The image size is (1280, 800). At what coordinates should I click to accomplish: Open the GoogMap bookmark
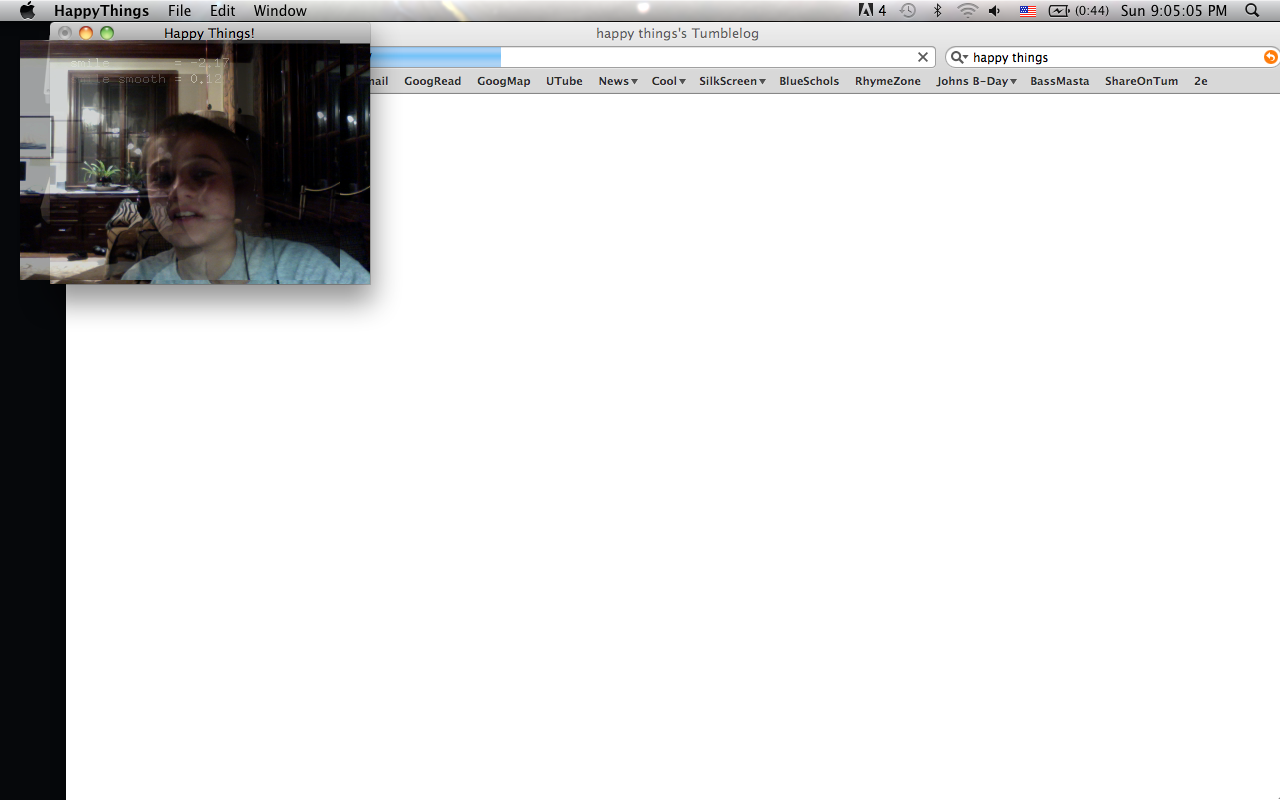(x=504, y=81)
